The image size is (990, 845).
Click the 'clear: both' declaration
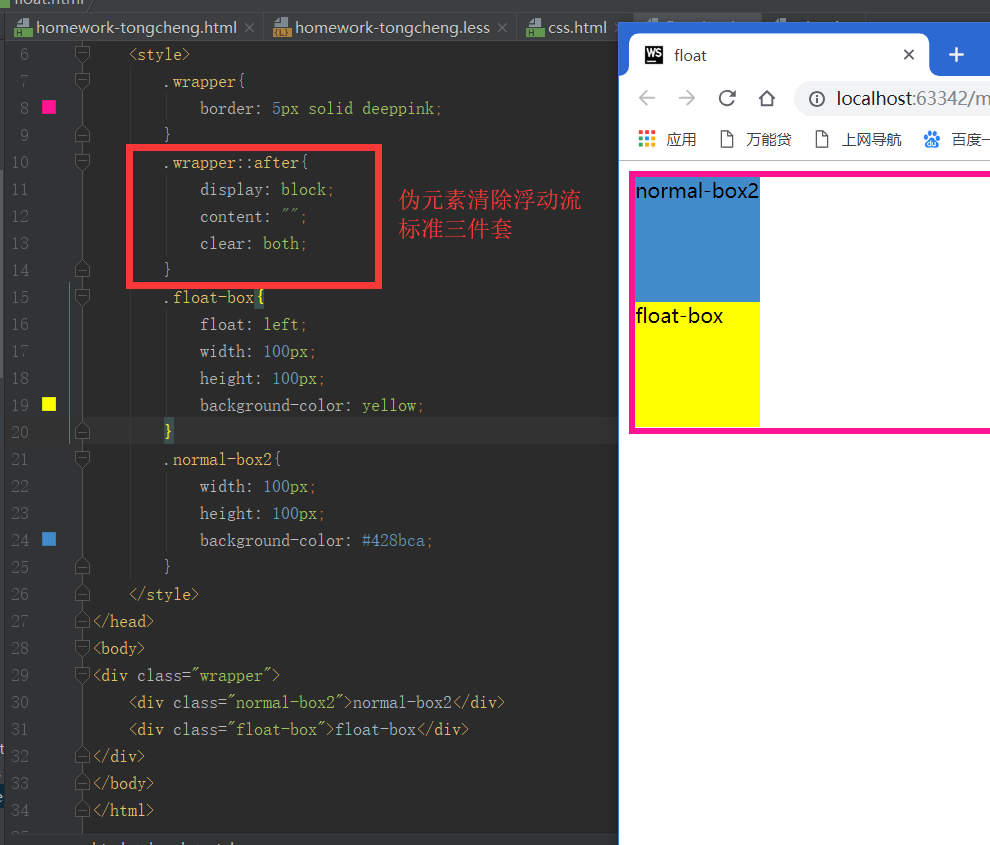[253, 244]
